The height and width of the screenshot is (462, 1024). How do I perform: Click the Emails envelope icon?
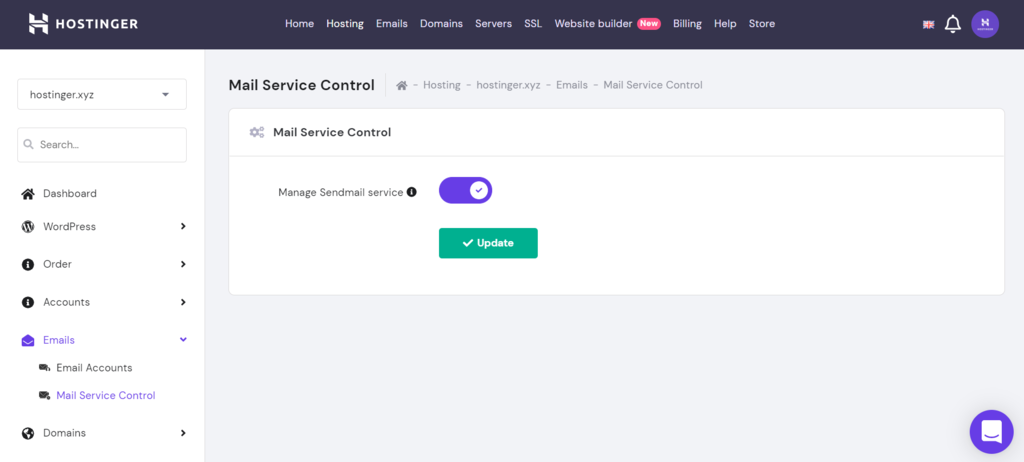[27, 340]
